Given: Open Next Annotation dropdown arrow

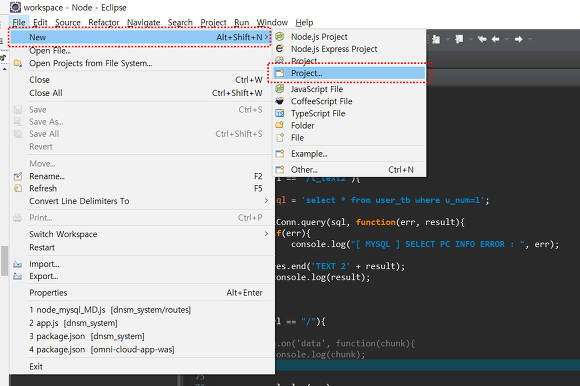Looking at the screenshot, I should click(x=448, y=39).
